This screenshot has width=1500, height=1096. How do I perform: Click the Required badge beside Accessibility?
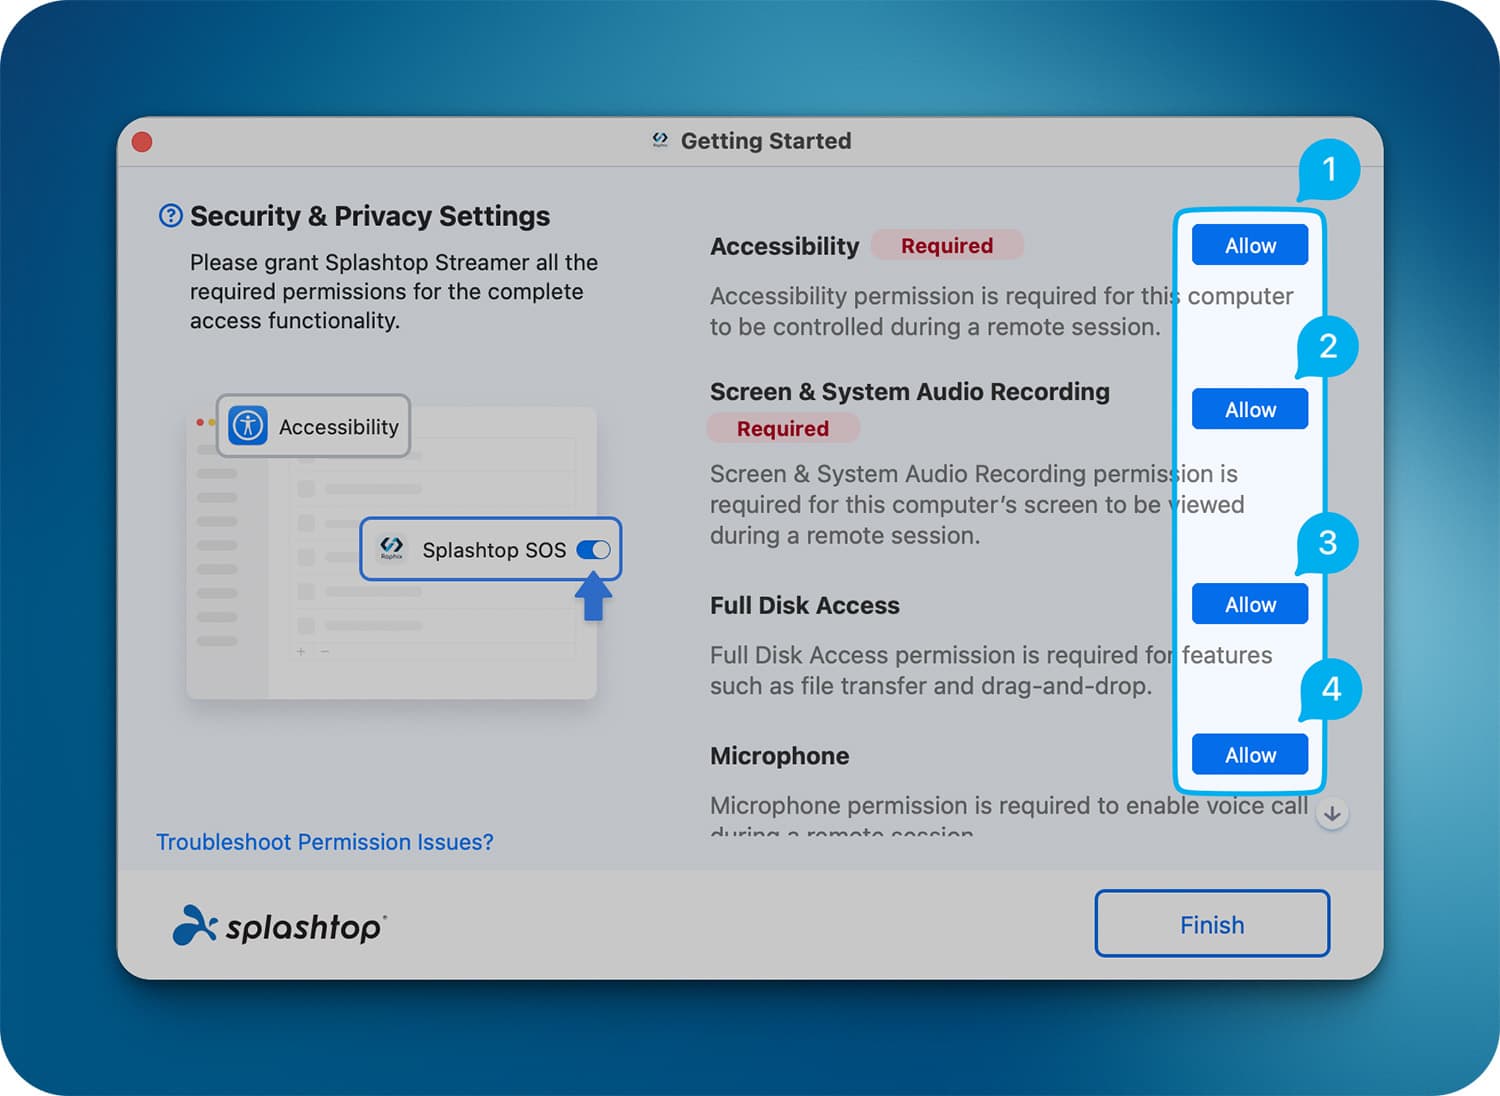coord(946,246)
